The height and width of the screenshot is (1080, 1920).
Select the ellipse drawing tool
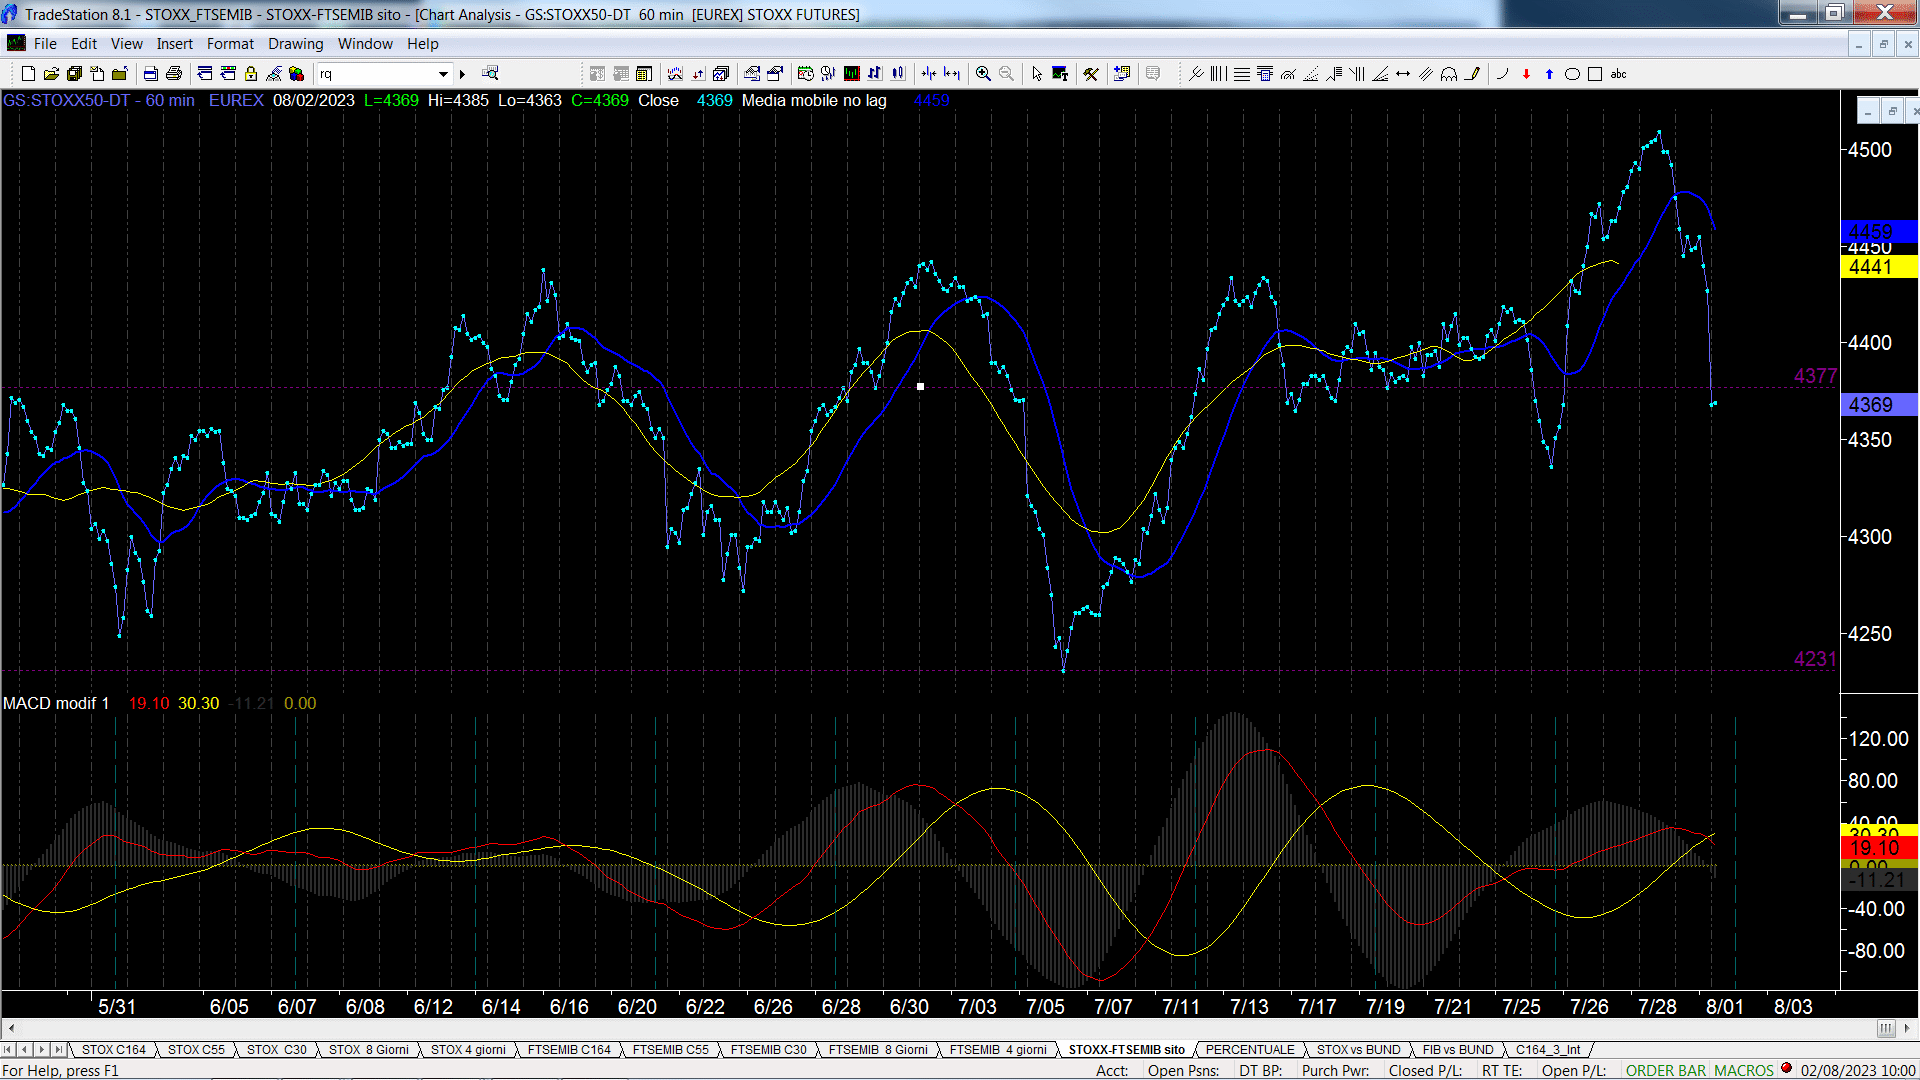(1572, 74)
